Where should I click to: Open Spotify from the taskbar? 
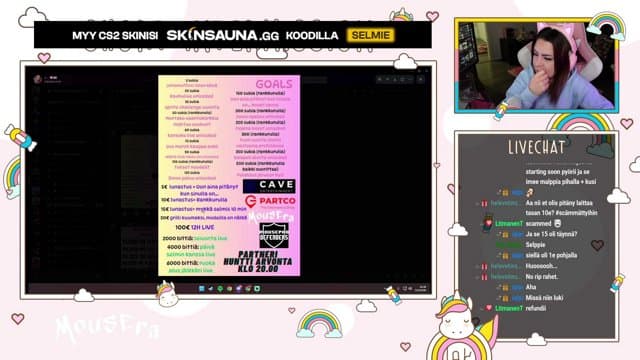point(220,289)
